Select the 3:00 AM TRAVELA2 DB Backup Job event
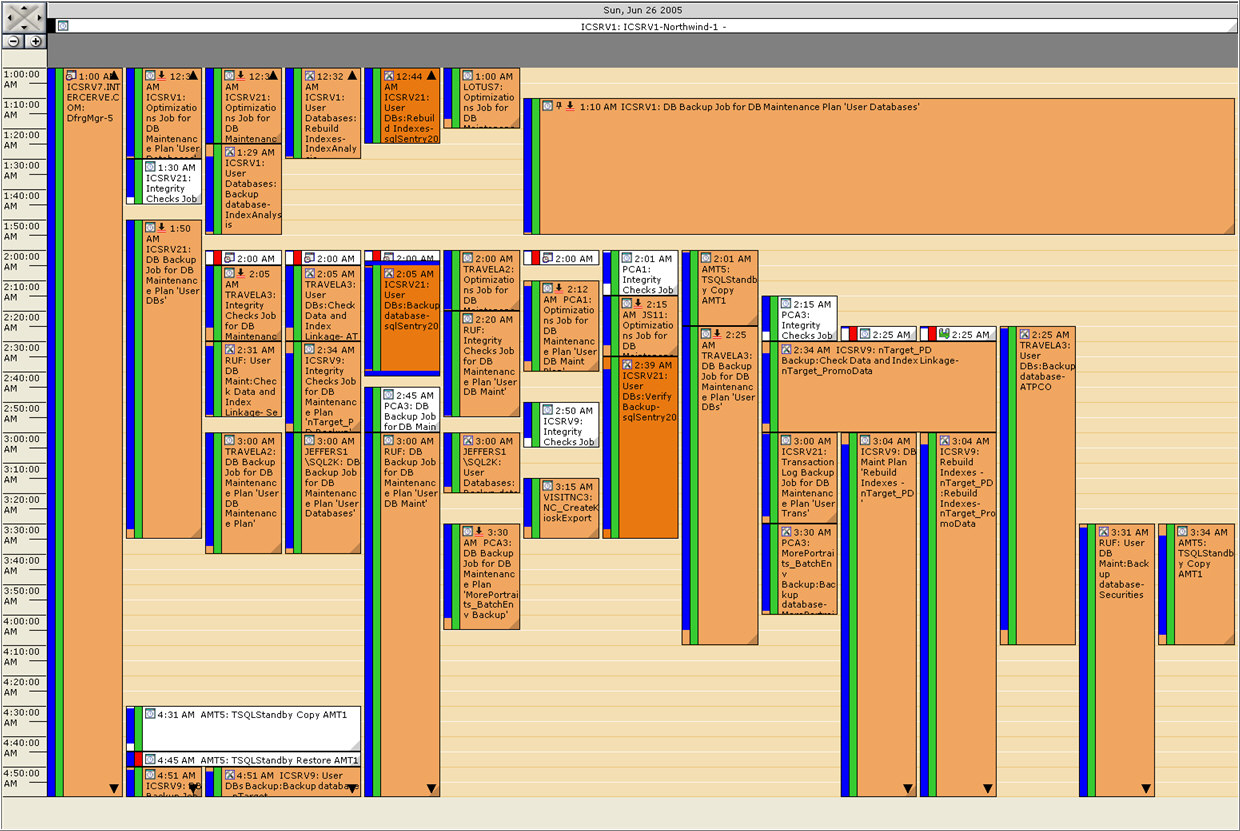Viewport: 1240px width, 831px height. [x=243, y=493]
